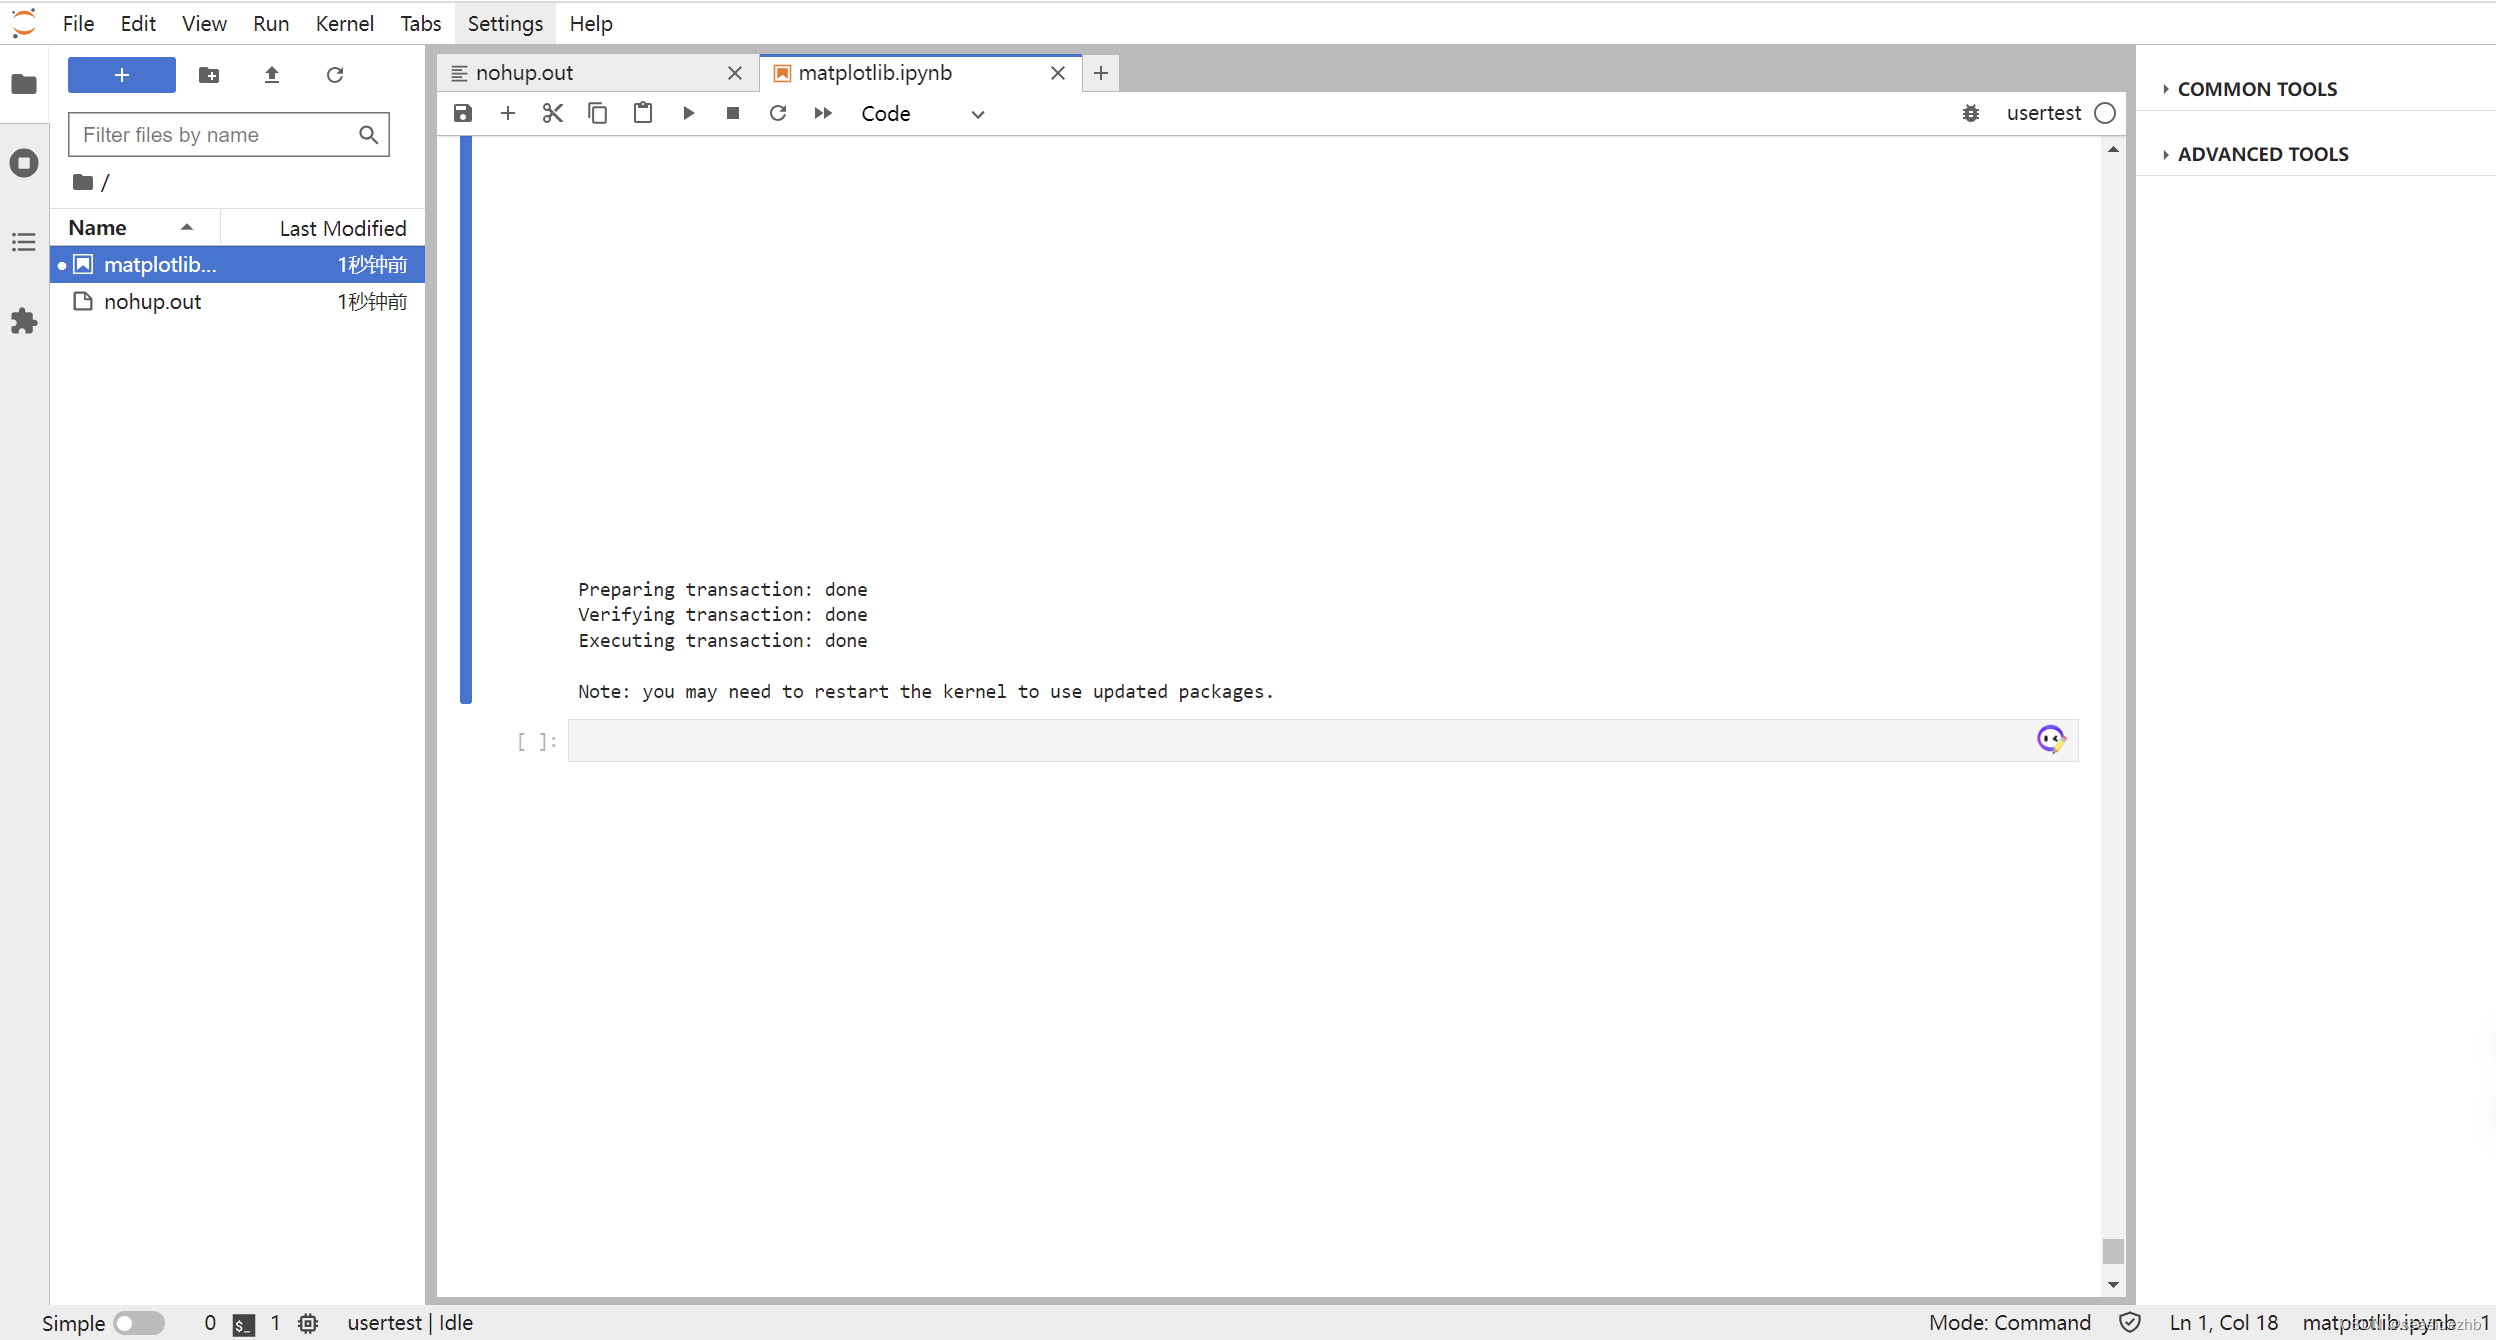This screenshot has width=2496, height=1340.
Task: Click the Cut selected cell icon
Action: tap(553, 112)
